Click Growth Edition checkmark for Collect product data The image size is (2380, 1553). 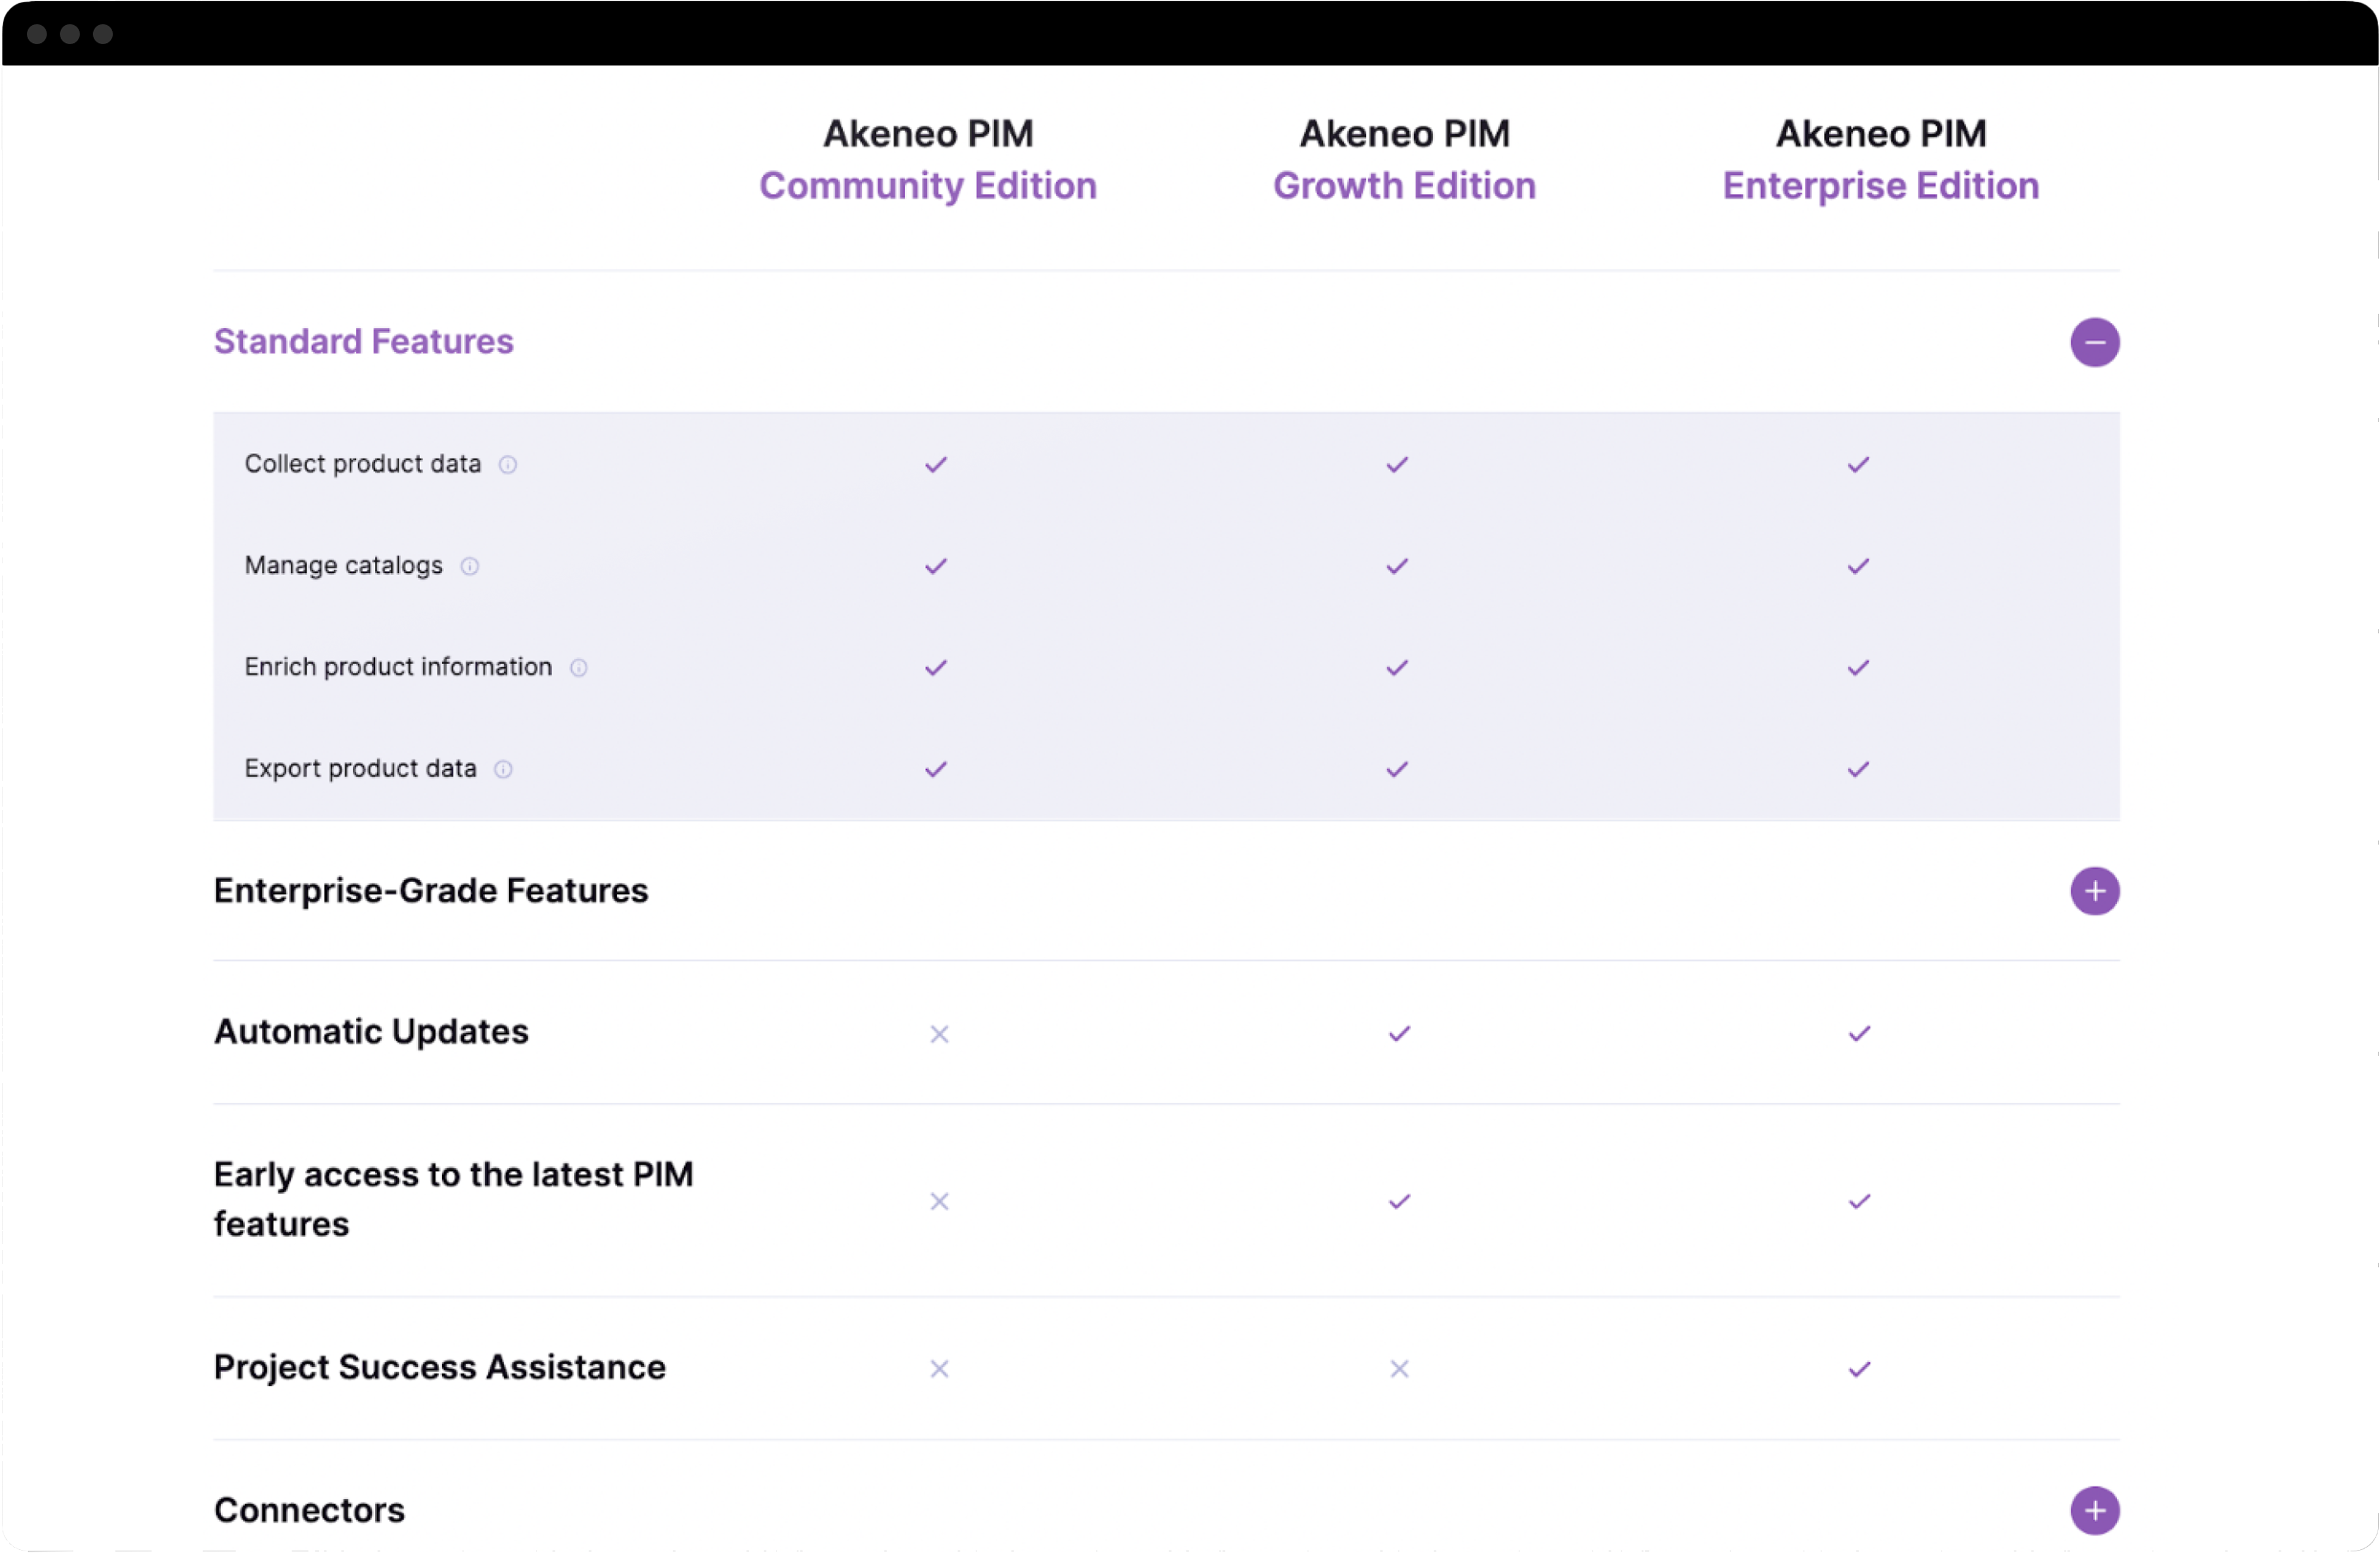tap(1397, 465)
